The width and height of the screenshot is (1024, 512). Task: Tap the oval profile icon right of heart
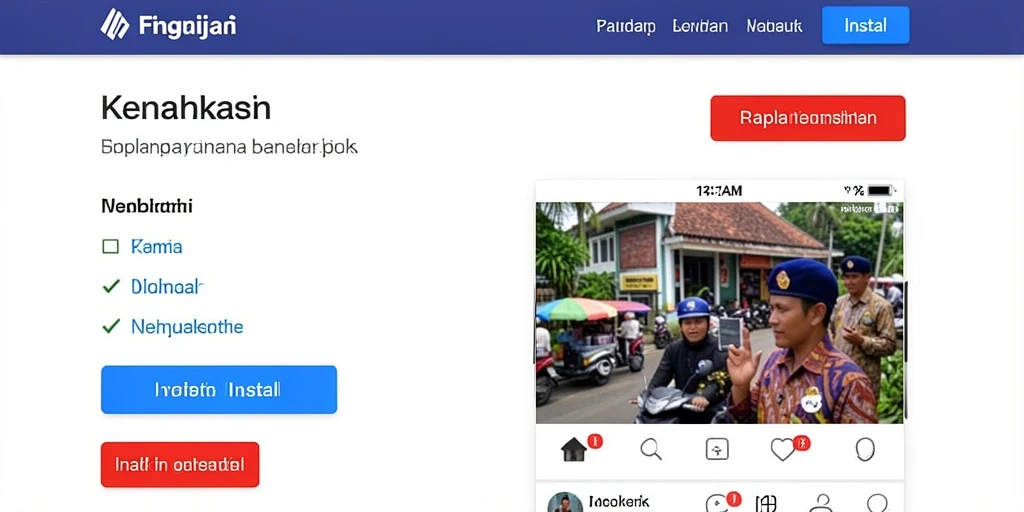[x=865, y=449]
